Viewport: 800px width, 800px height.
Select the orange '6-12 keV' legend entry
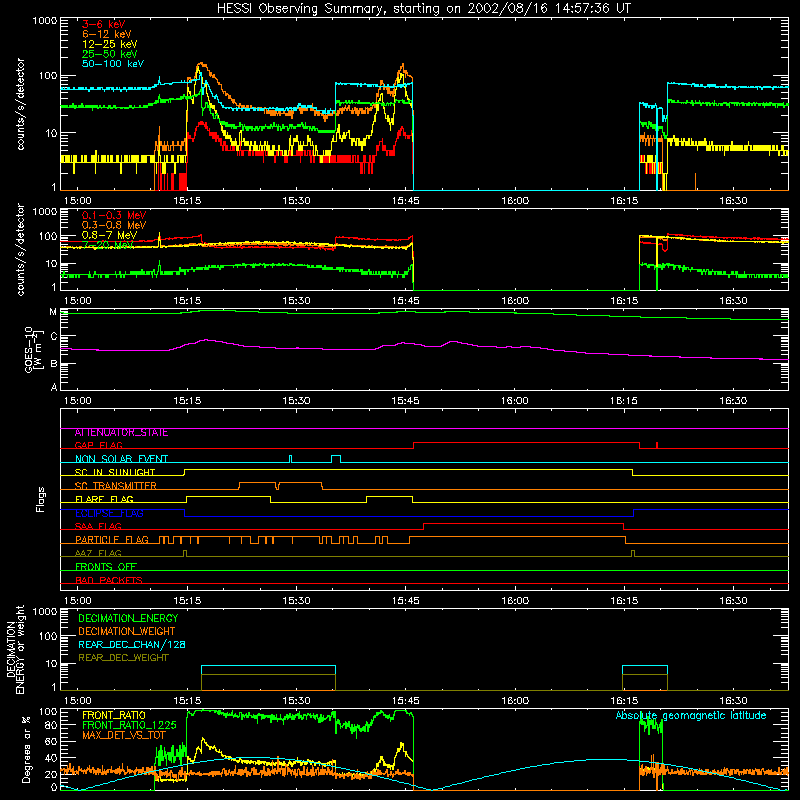(106, 34)
